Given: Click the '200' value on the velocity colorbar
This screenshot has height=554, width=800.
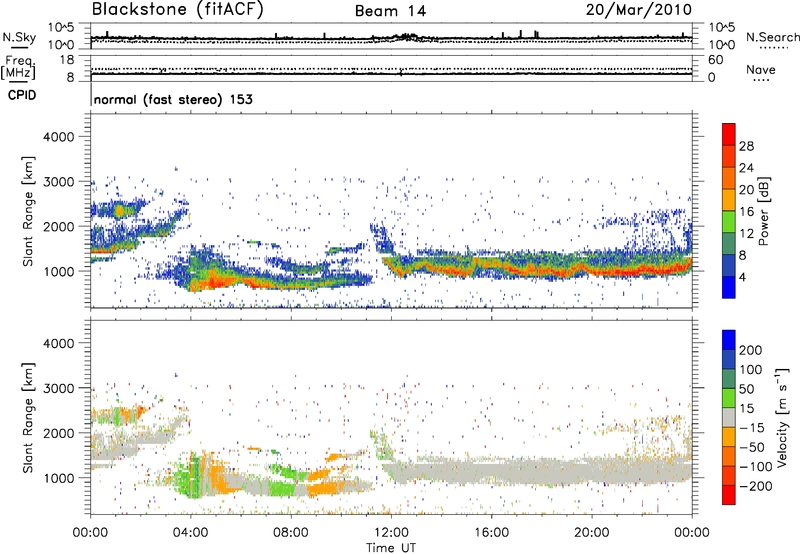Looking at the screenshot, I should click(751, 350).
